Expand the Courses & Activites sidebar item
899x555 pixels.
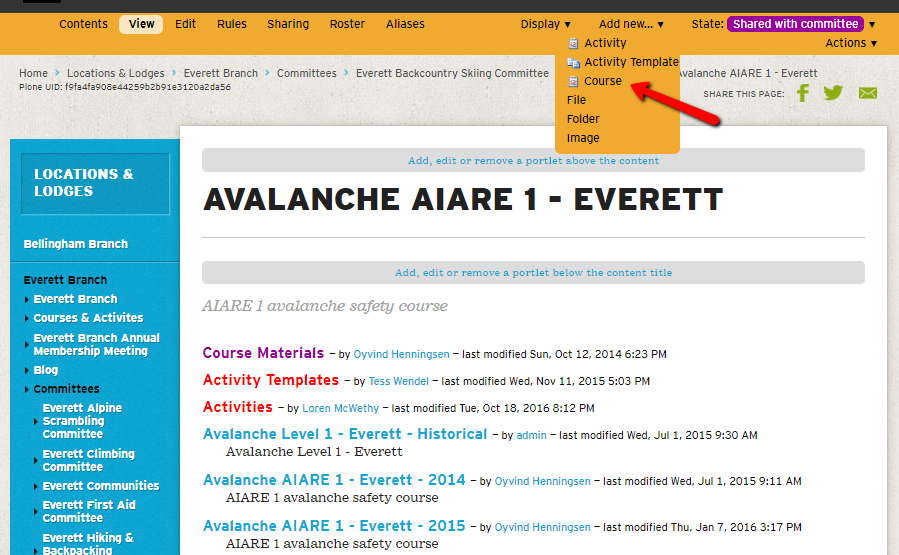(x=27, y=318)
